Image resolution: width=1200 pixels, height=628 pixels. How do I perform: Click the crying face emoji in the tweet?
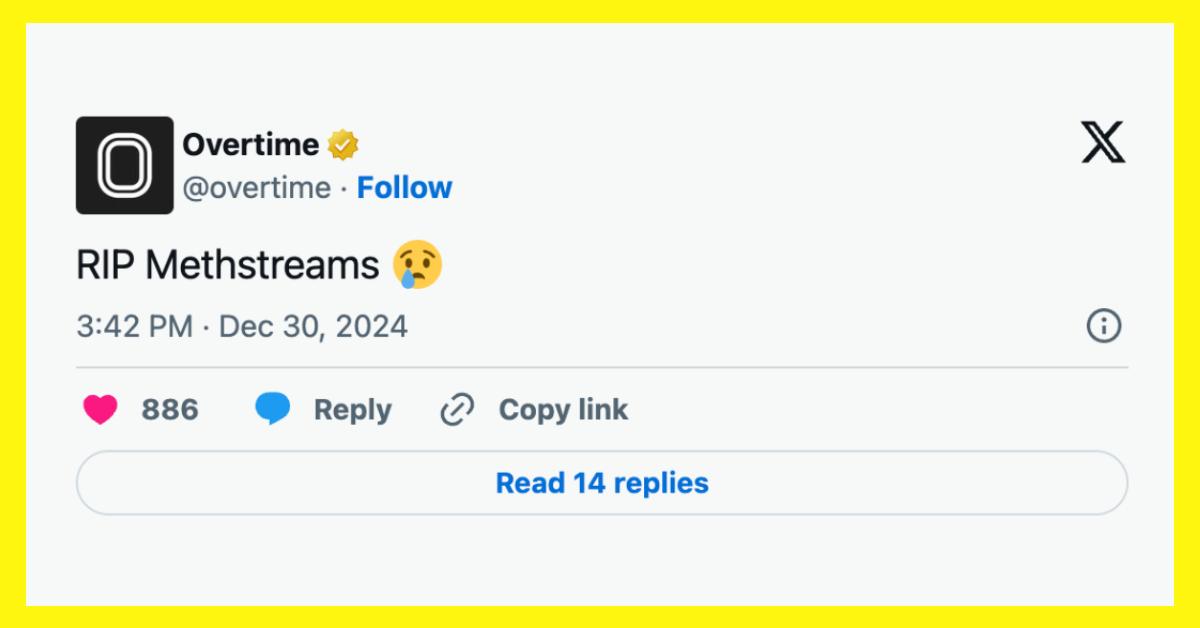pos(419,264)
